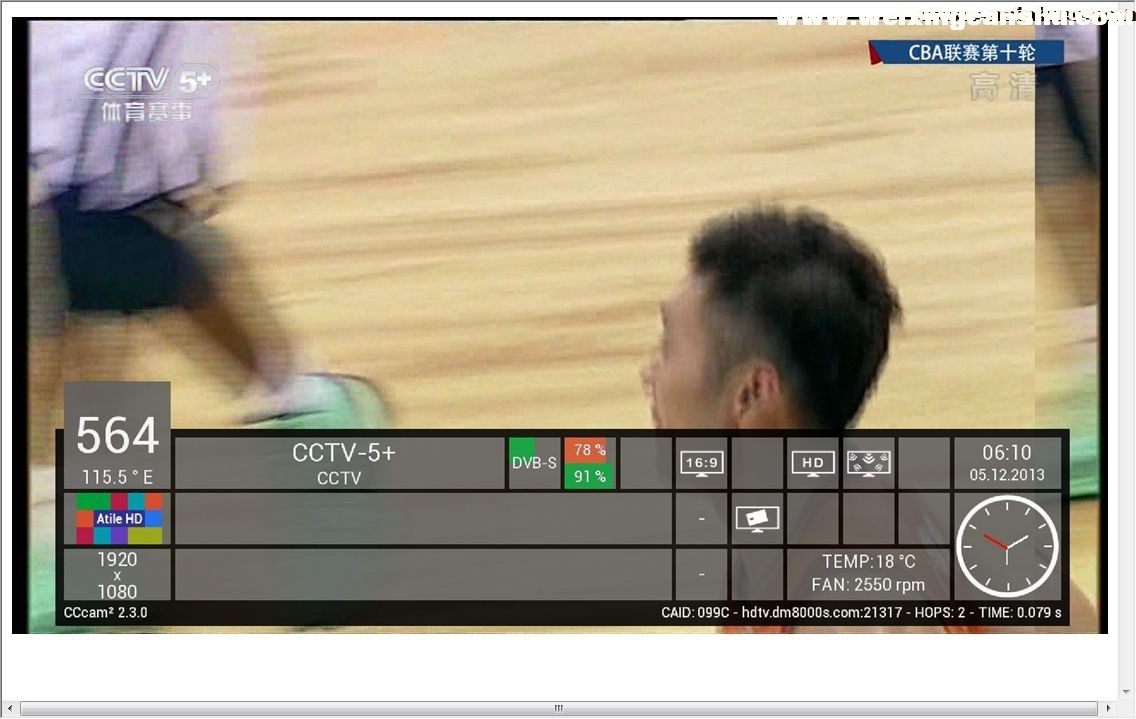This screenshot has height=719, width=1136.
Task: Click the DVB-S tuner indicator
Action: pyautogui.click(x=534, y=462)
